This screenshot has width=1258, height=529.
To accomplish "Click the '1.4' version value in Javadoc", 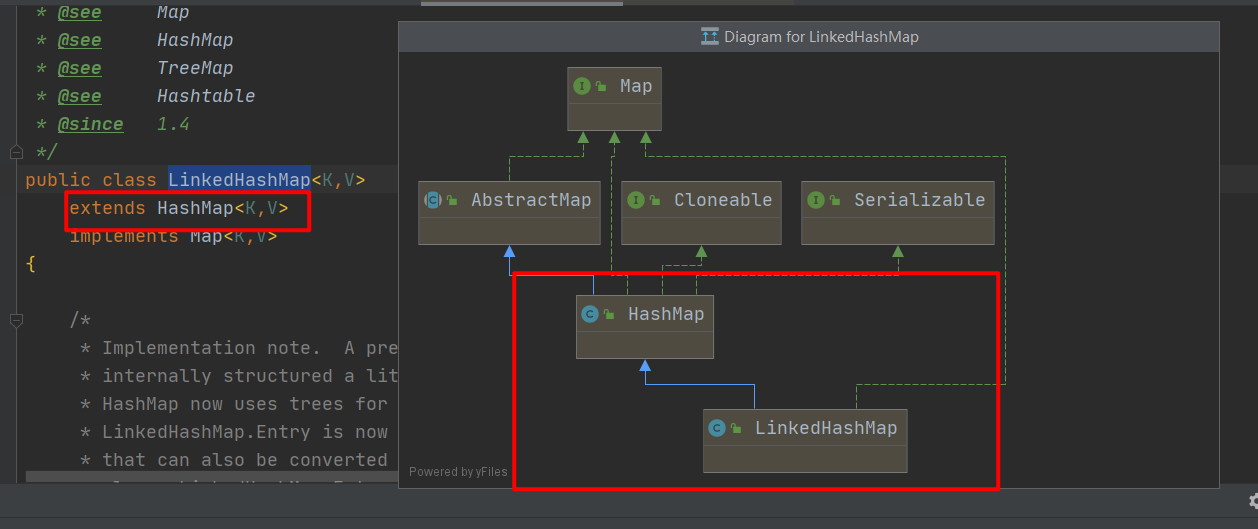I will click(x=173, y=124).
